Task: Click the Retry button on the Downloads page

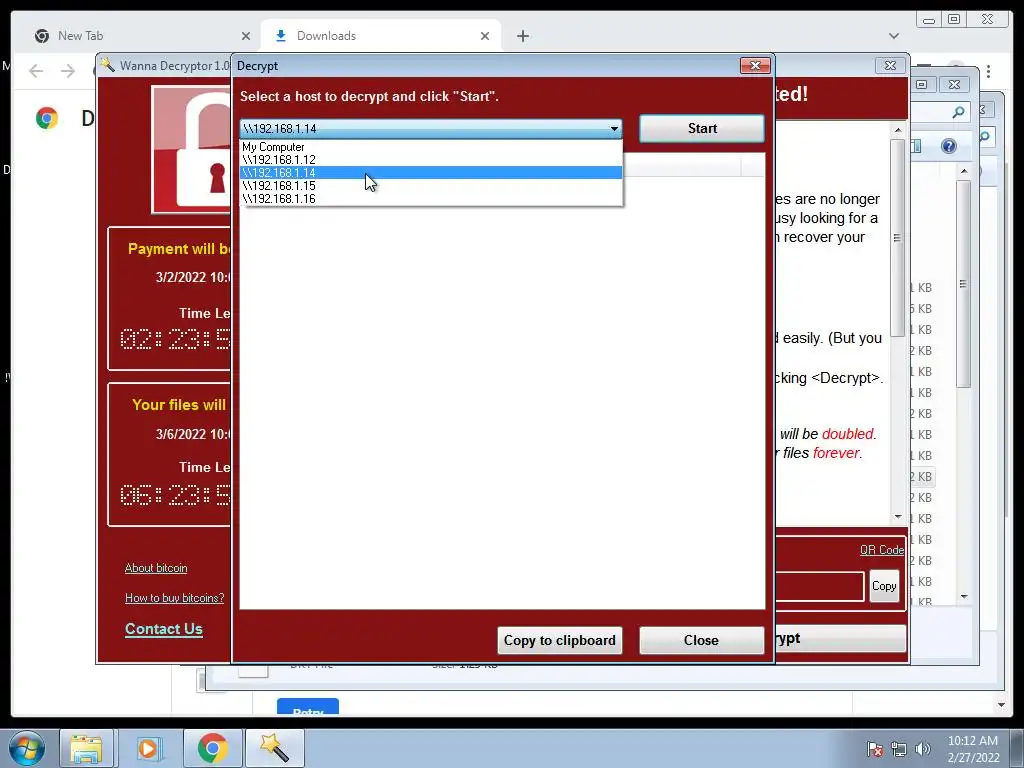Action: (308, 707)
